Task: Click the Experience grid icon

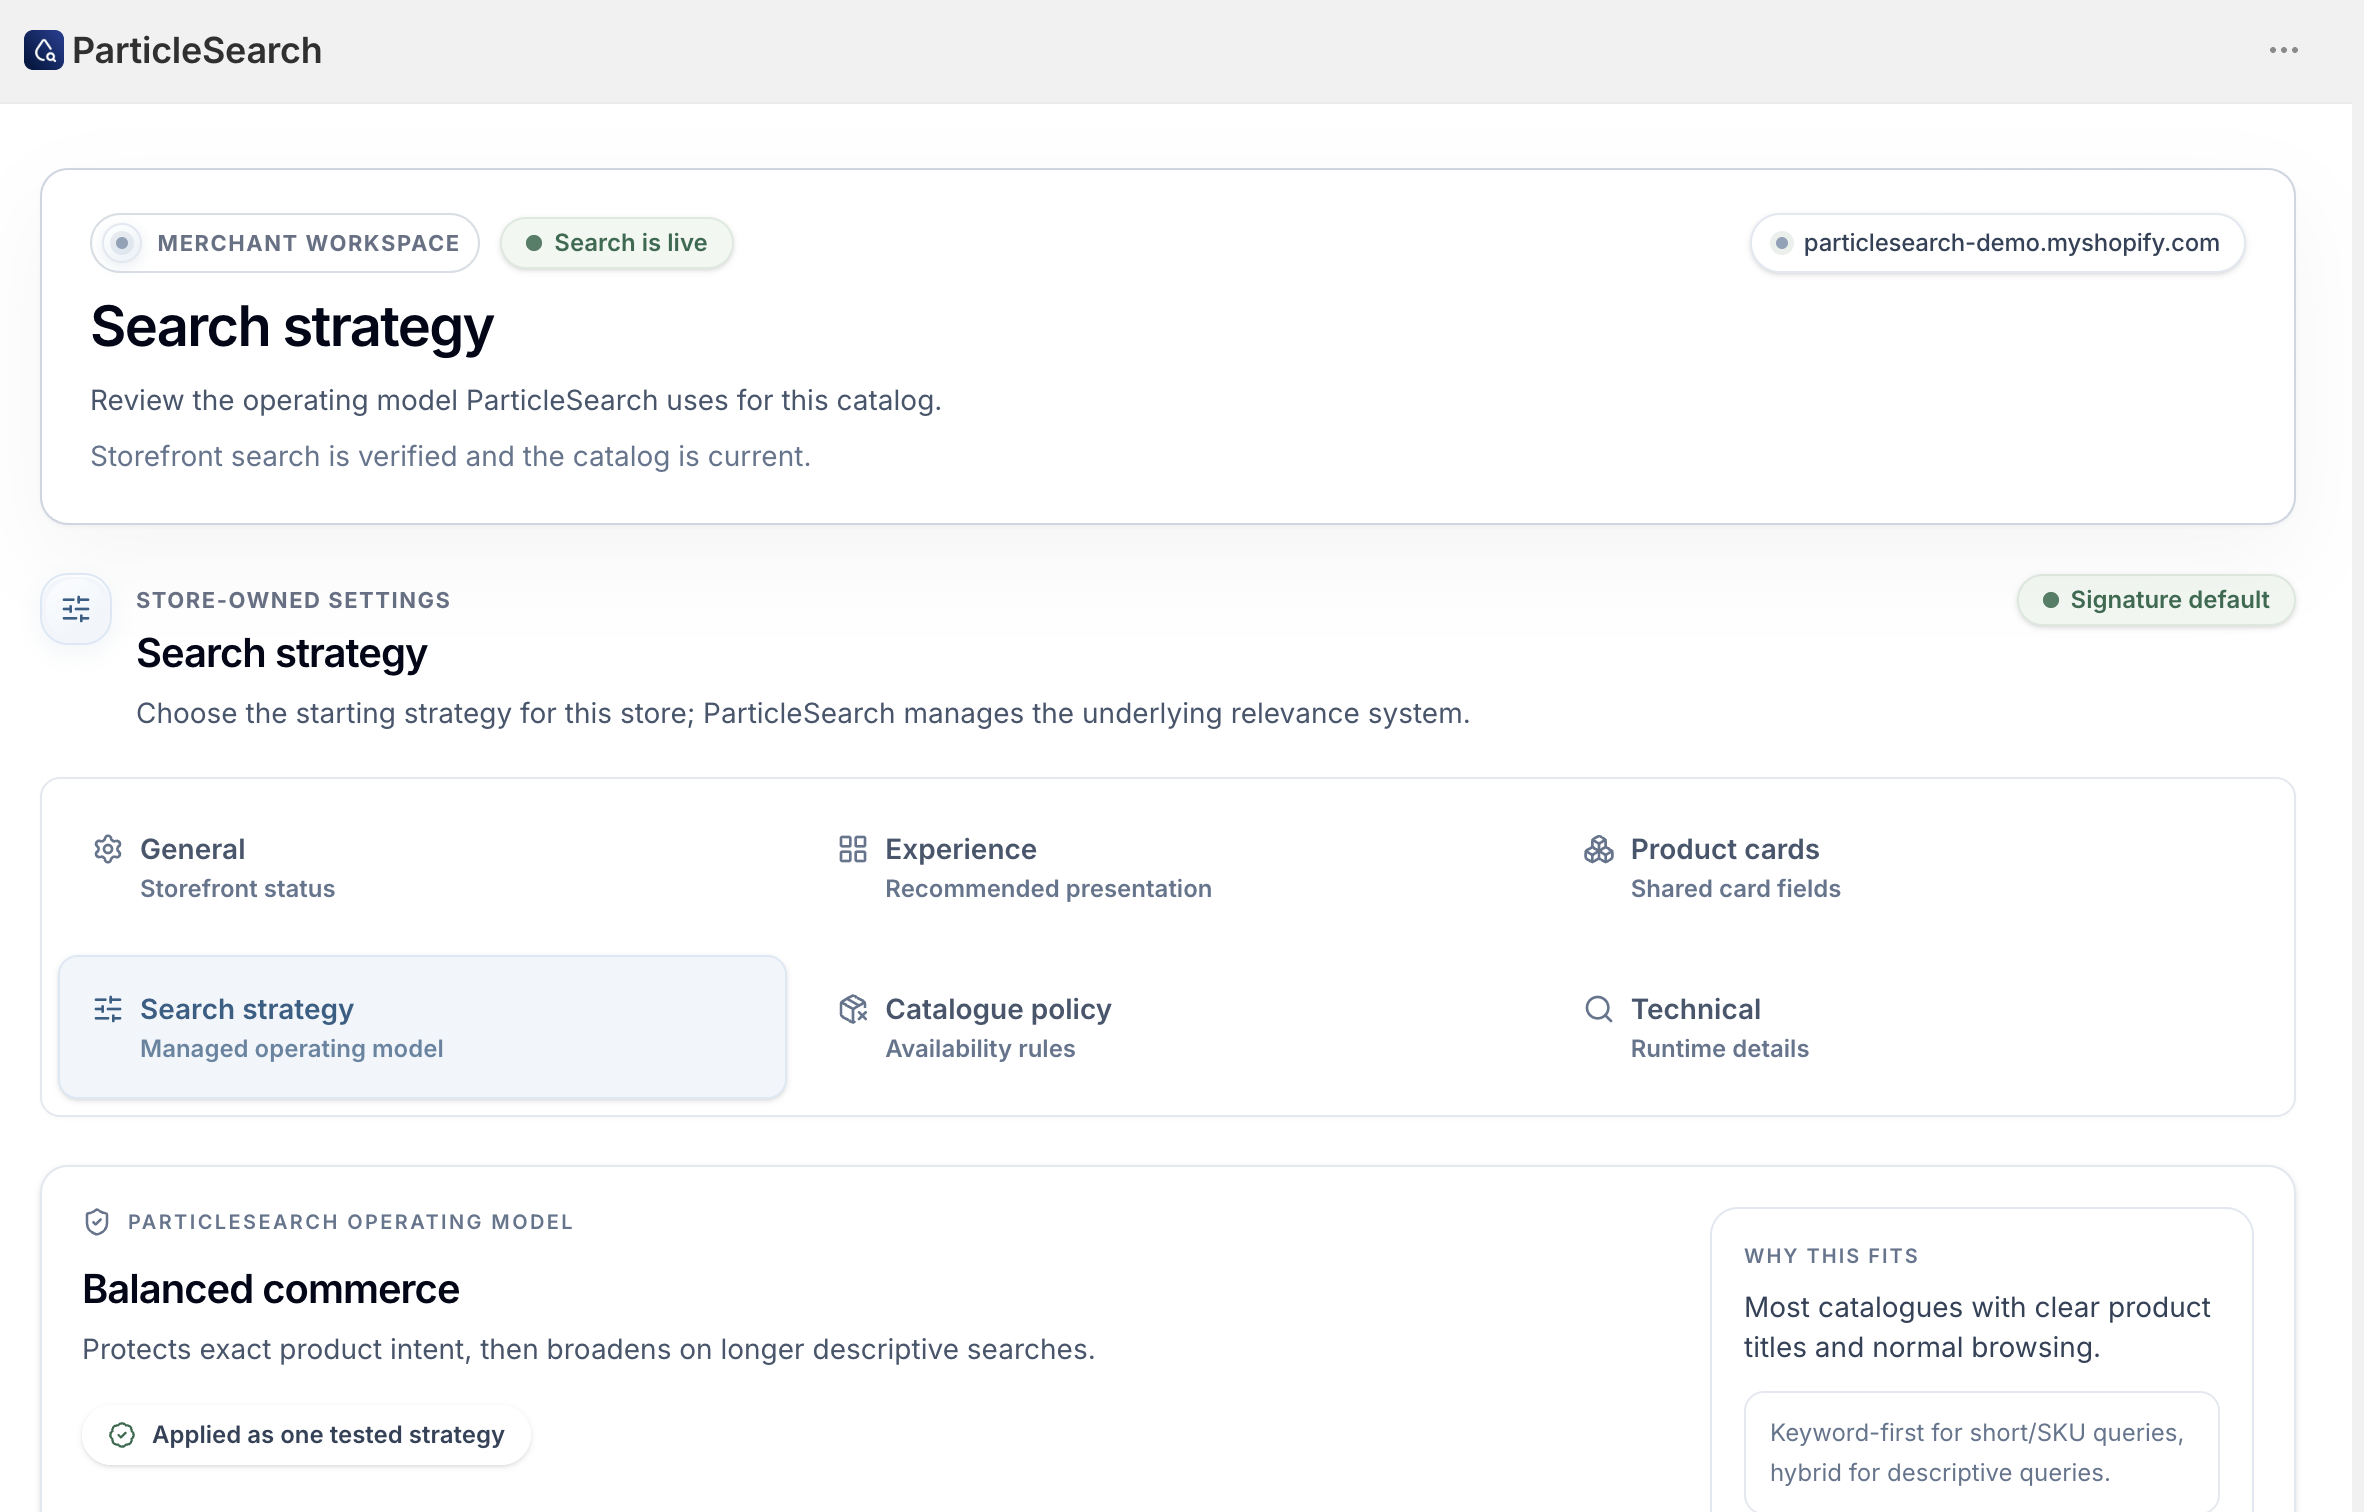Action: 853,849
